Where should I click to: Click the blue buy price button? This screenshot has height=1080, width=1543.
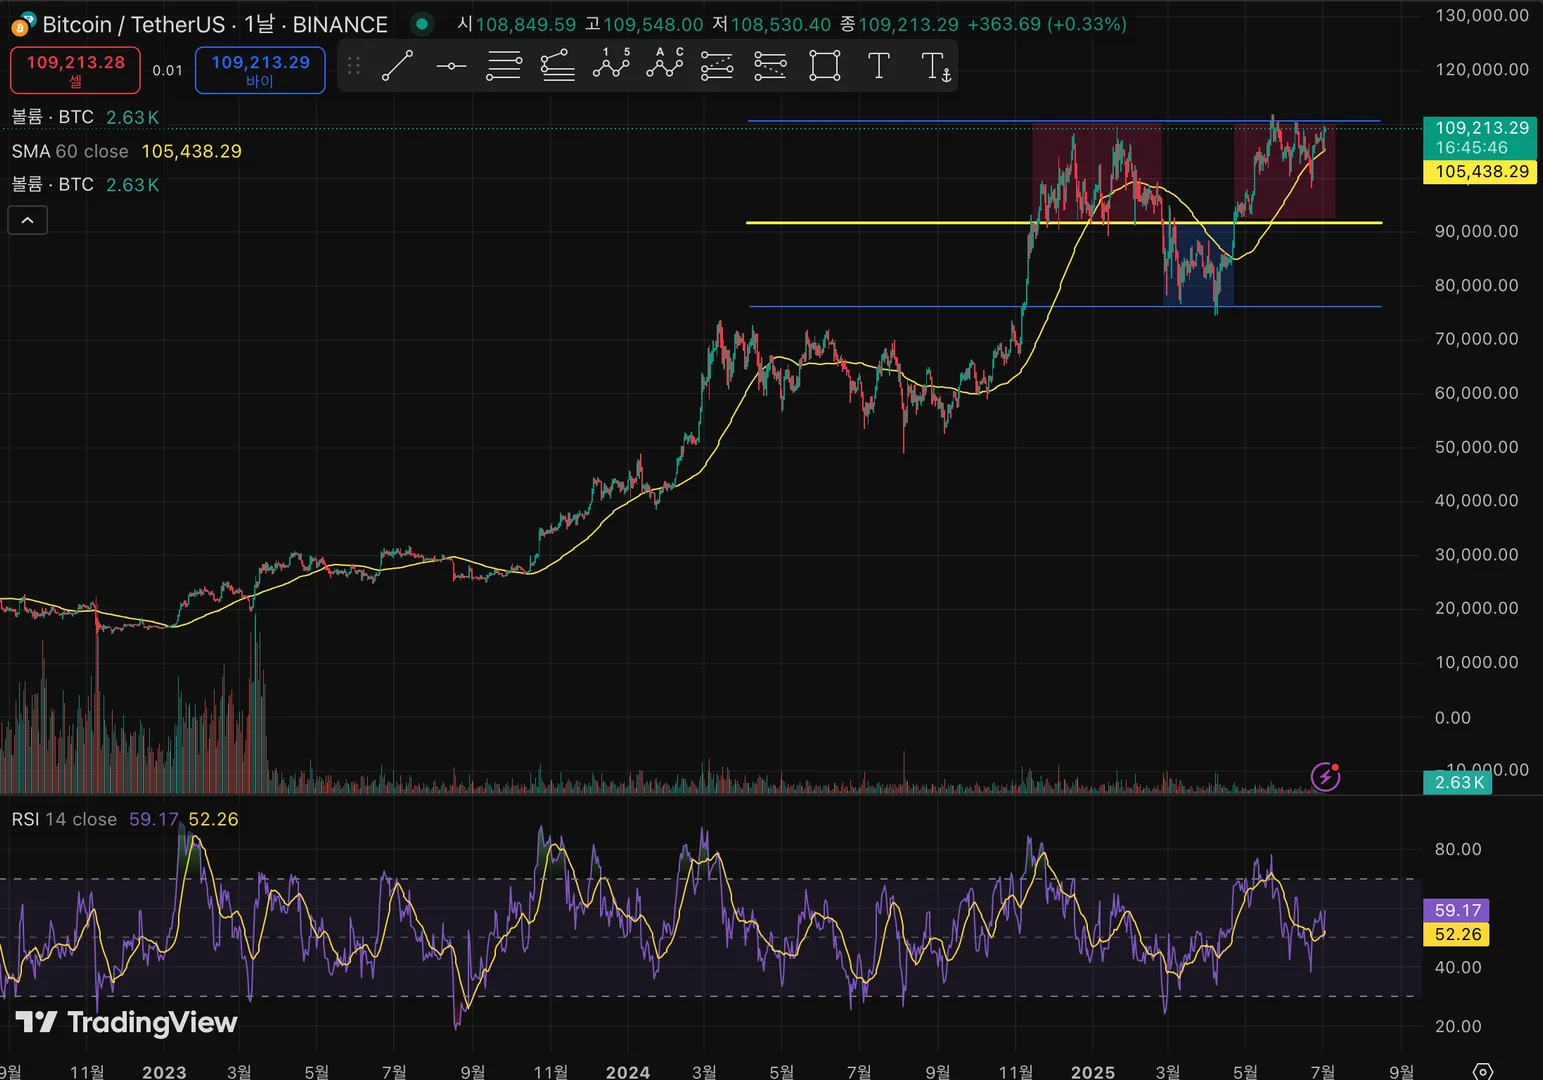(x=260, y=70)
